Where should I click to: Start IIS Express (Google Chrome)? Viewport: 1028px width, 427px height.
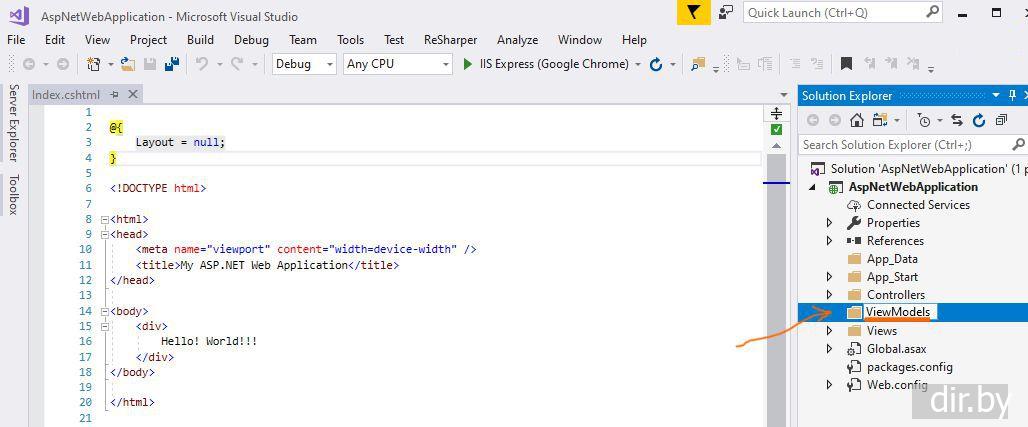pos(545,64)
